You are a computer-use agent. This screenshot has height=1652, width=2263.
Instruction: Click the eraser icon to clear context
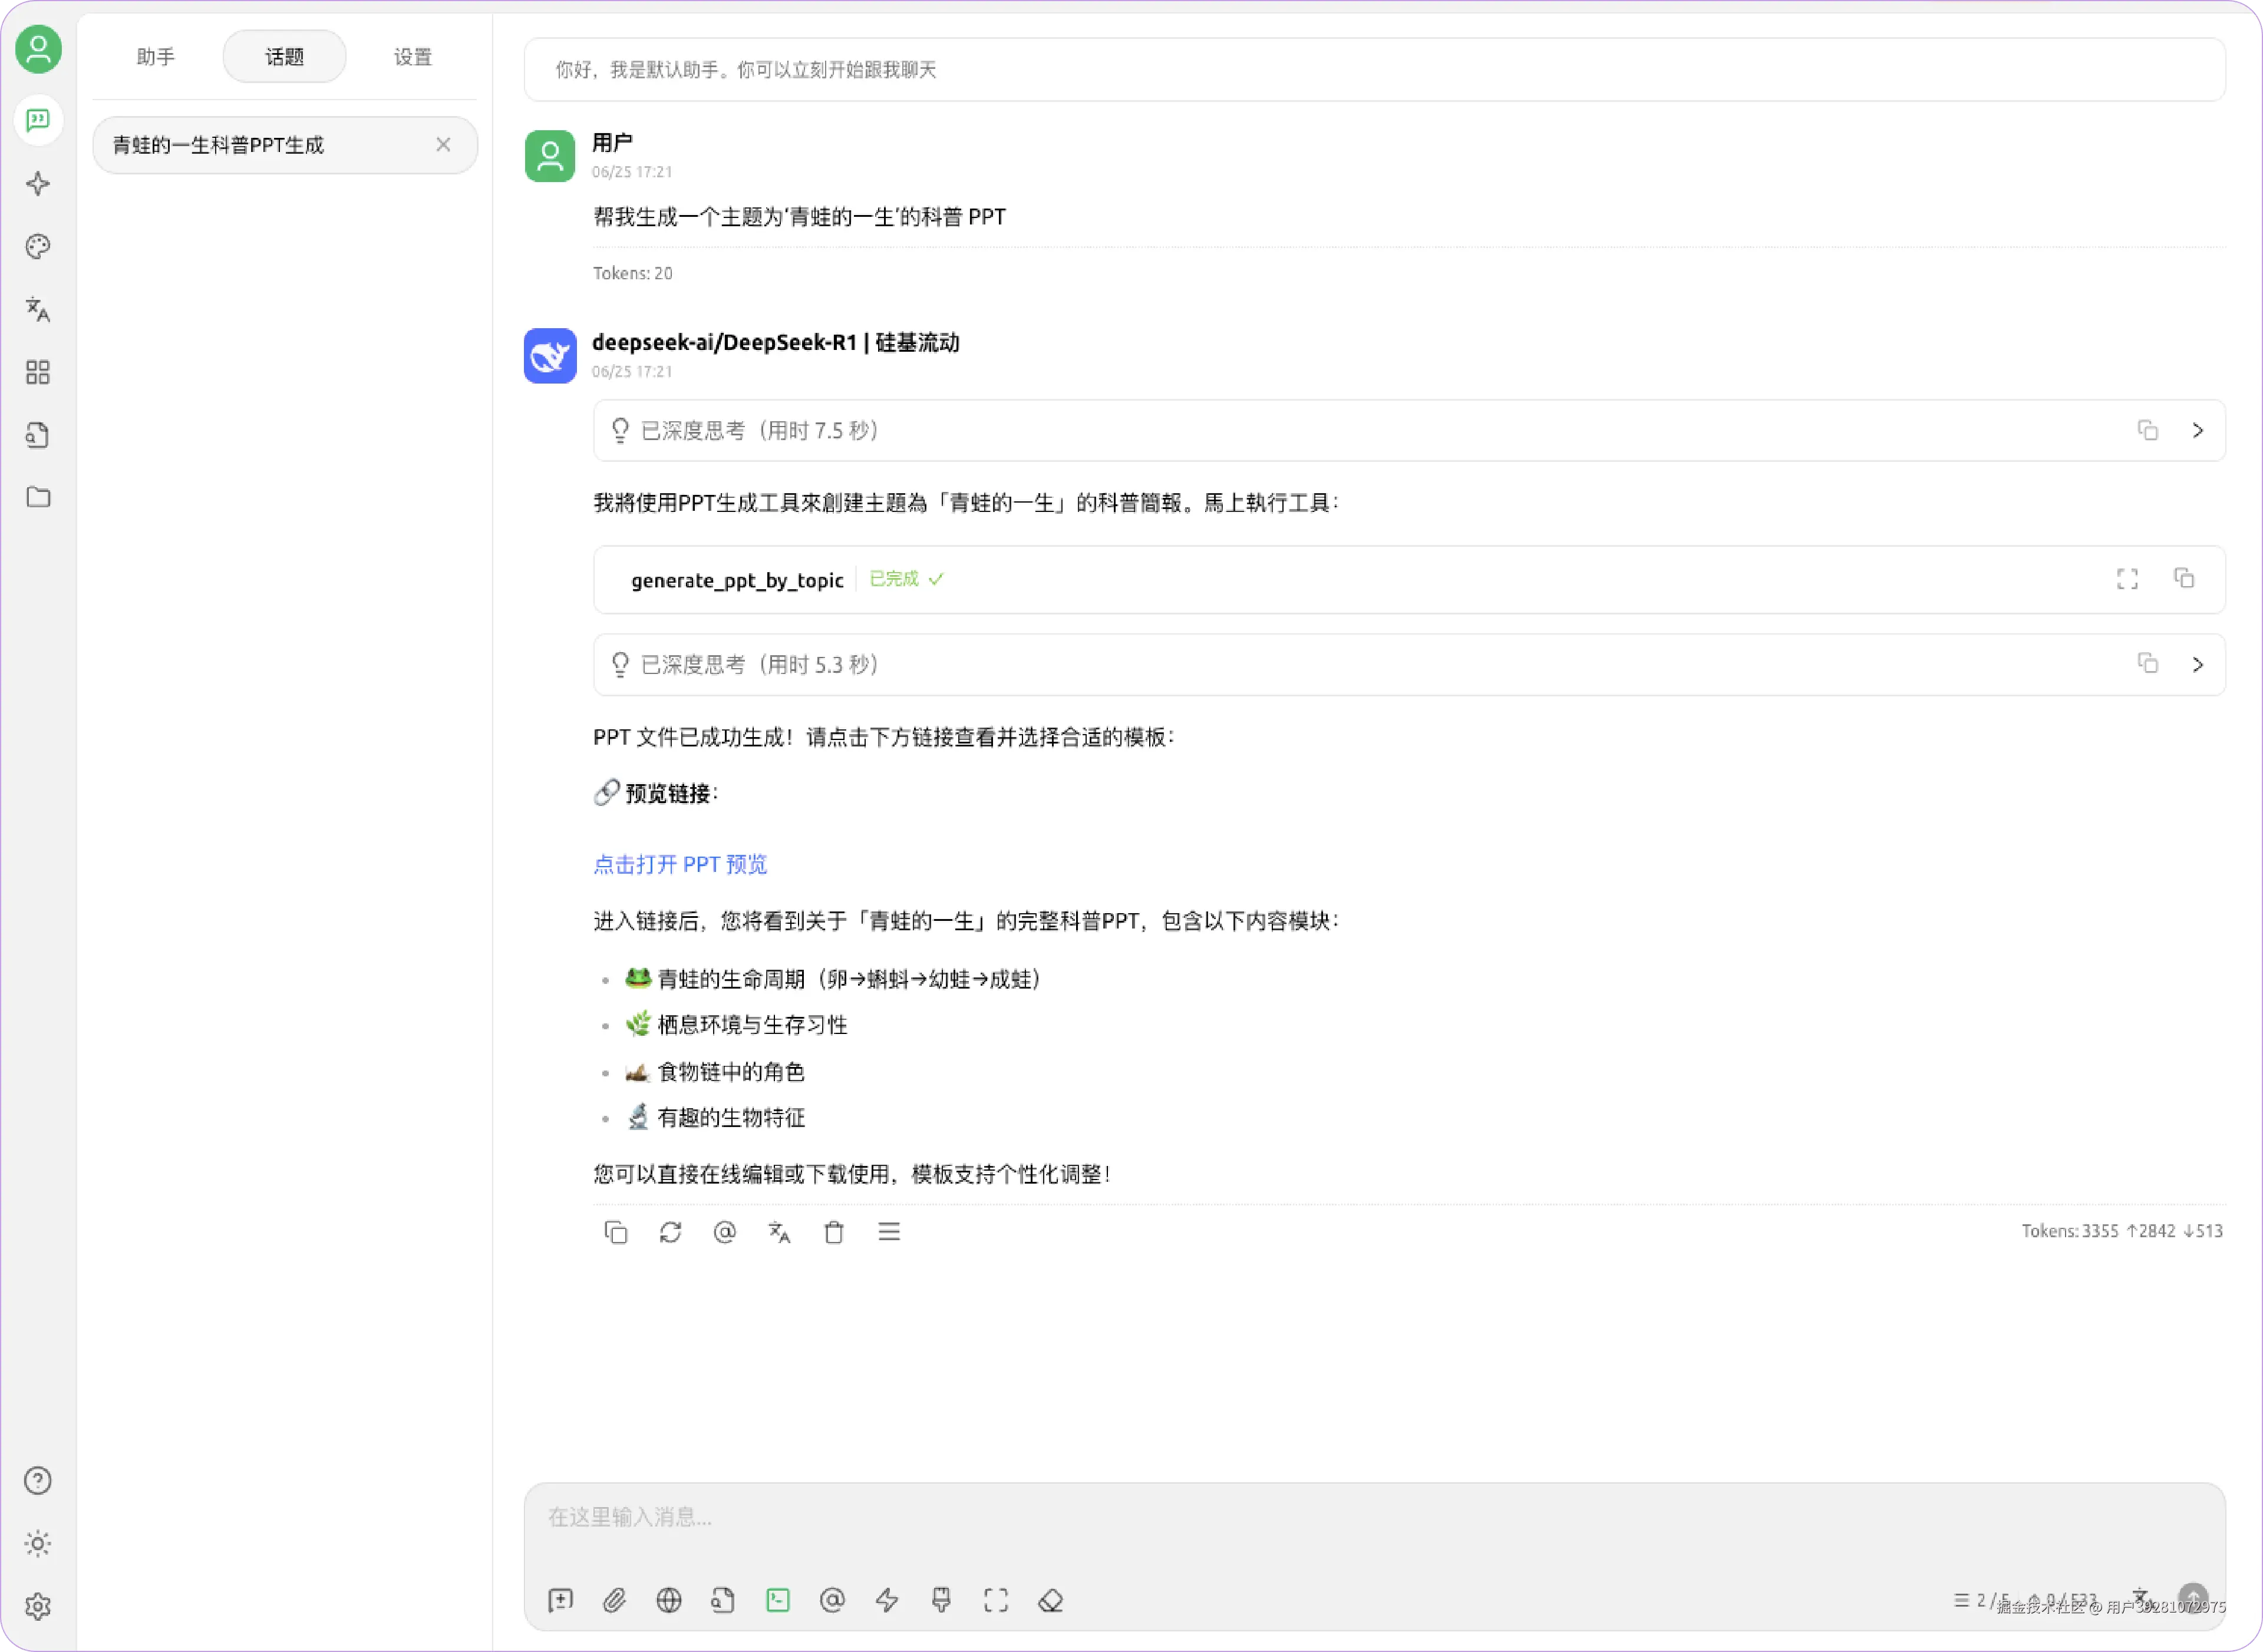1050,1601
